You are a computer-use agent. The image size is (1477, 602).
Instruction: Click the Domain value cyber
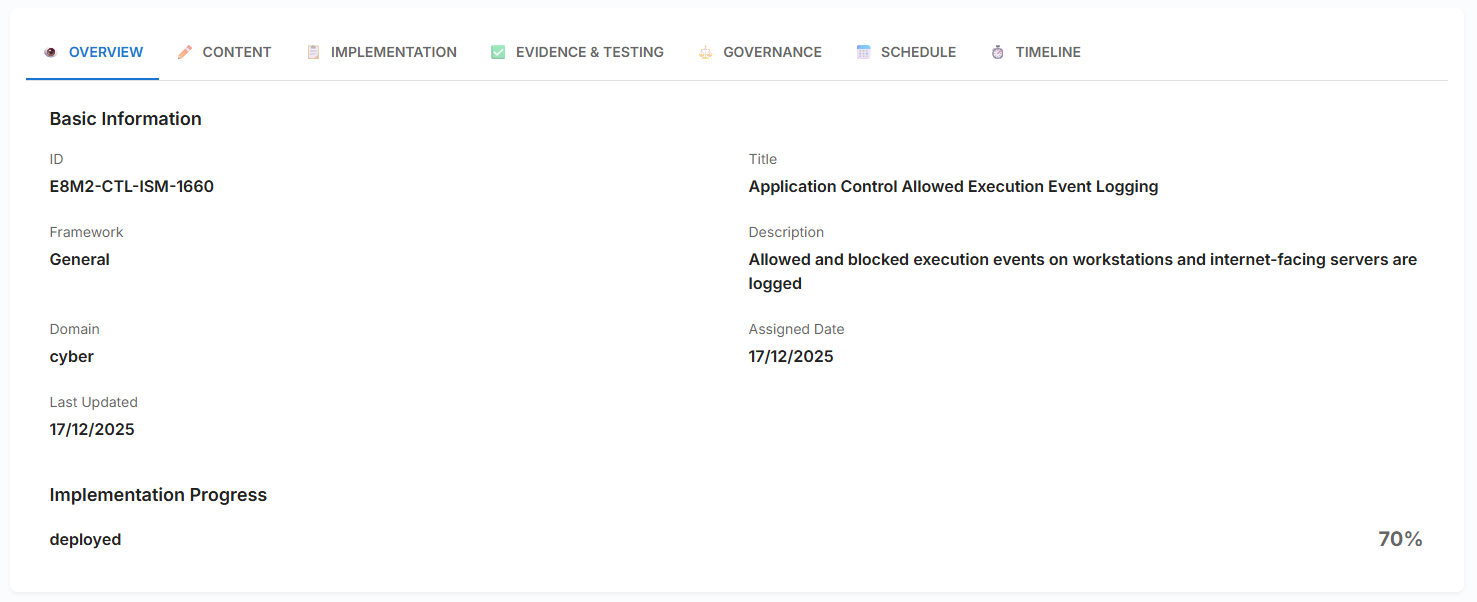tap(72, 356)
